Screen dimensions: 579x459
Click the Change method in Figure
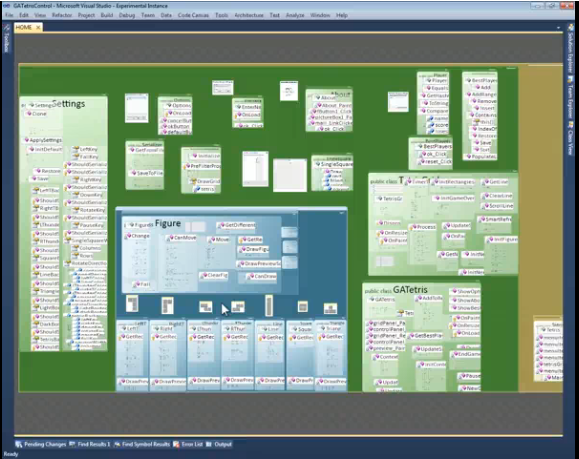pyautogui.click(x=138, y=236)
